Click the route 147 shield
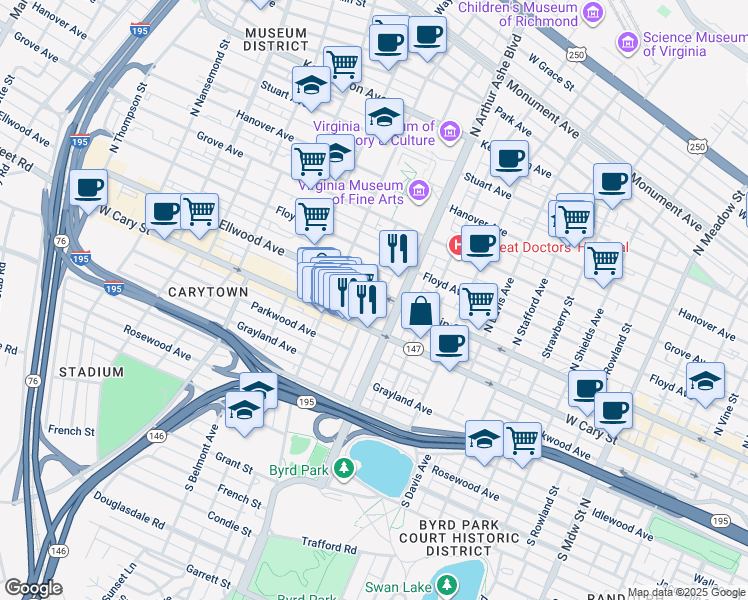 pyautogui.click(x=413, y=349)
